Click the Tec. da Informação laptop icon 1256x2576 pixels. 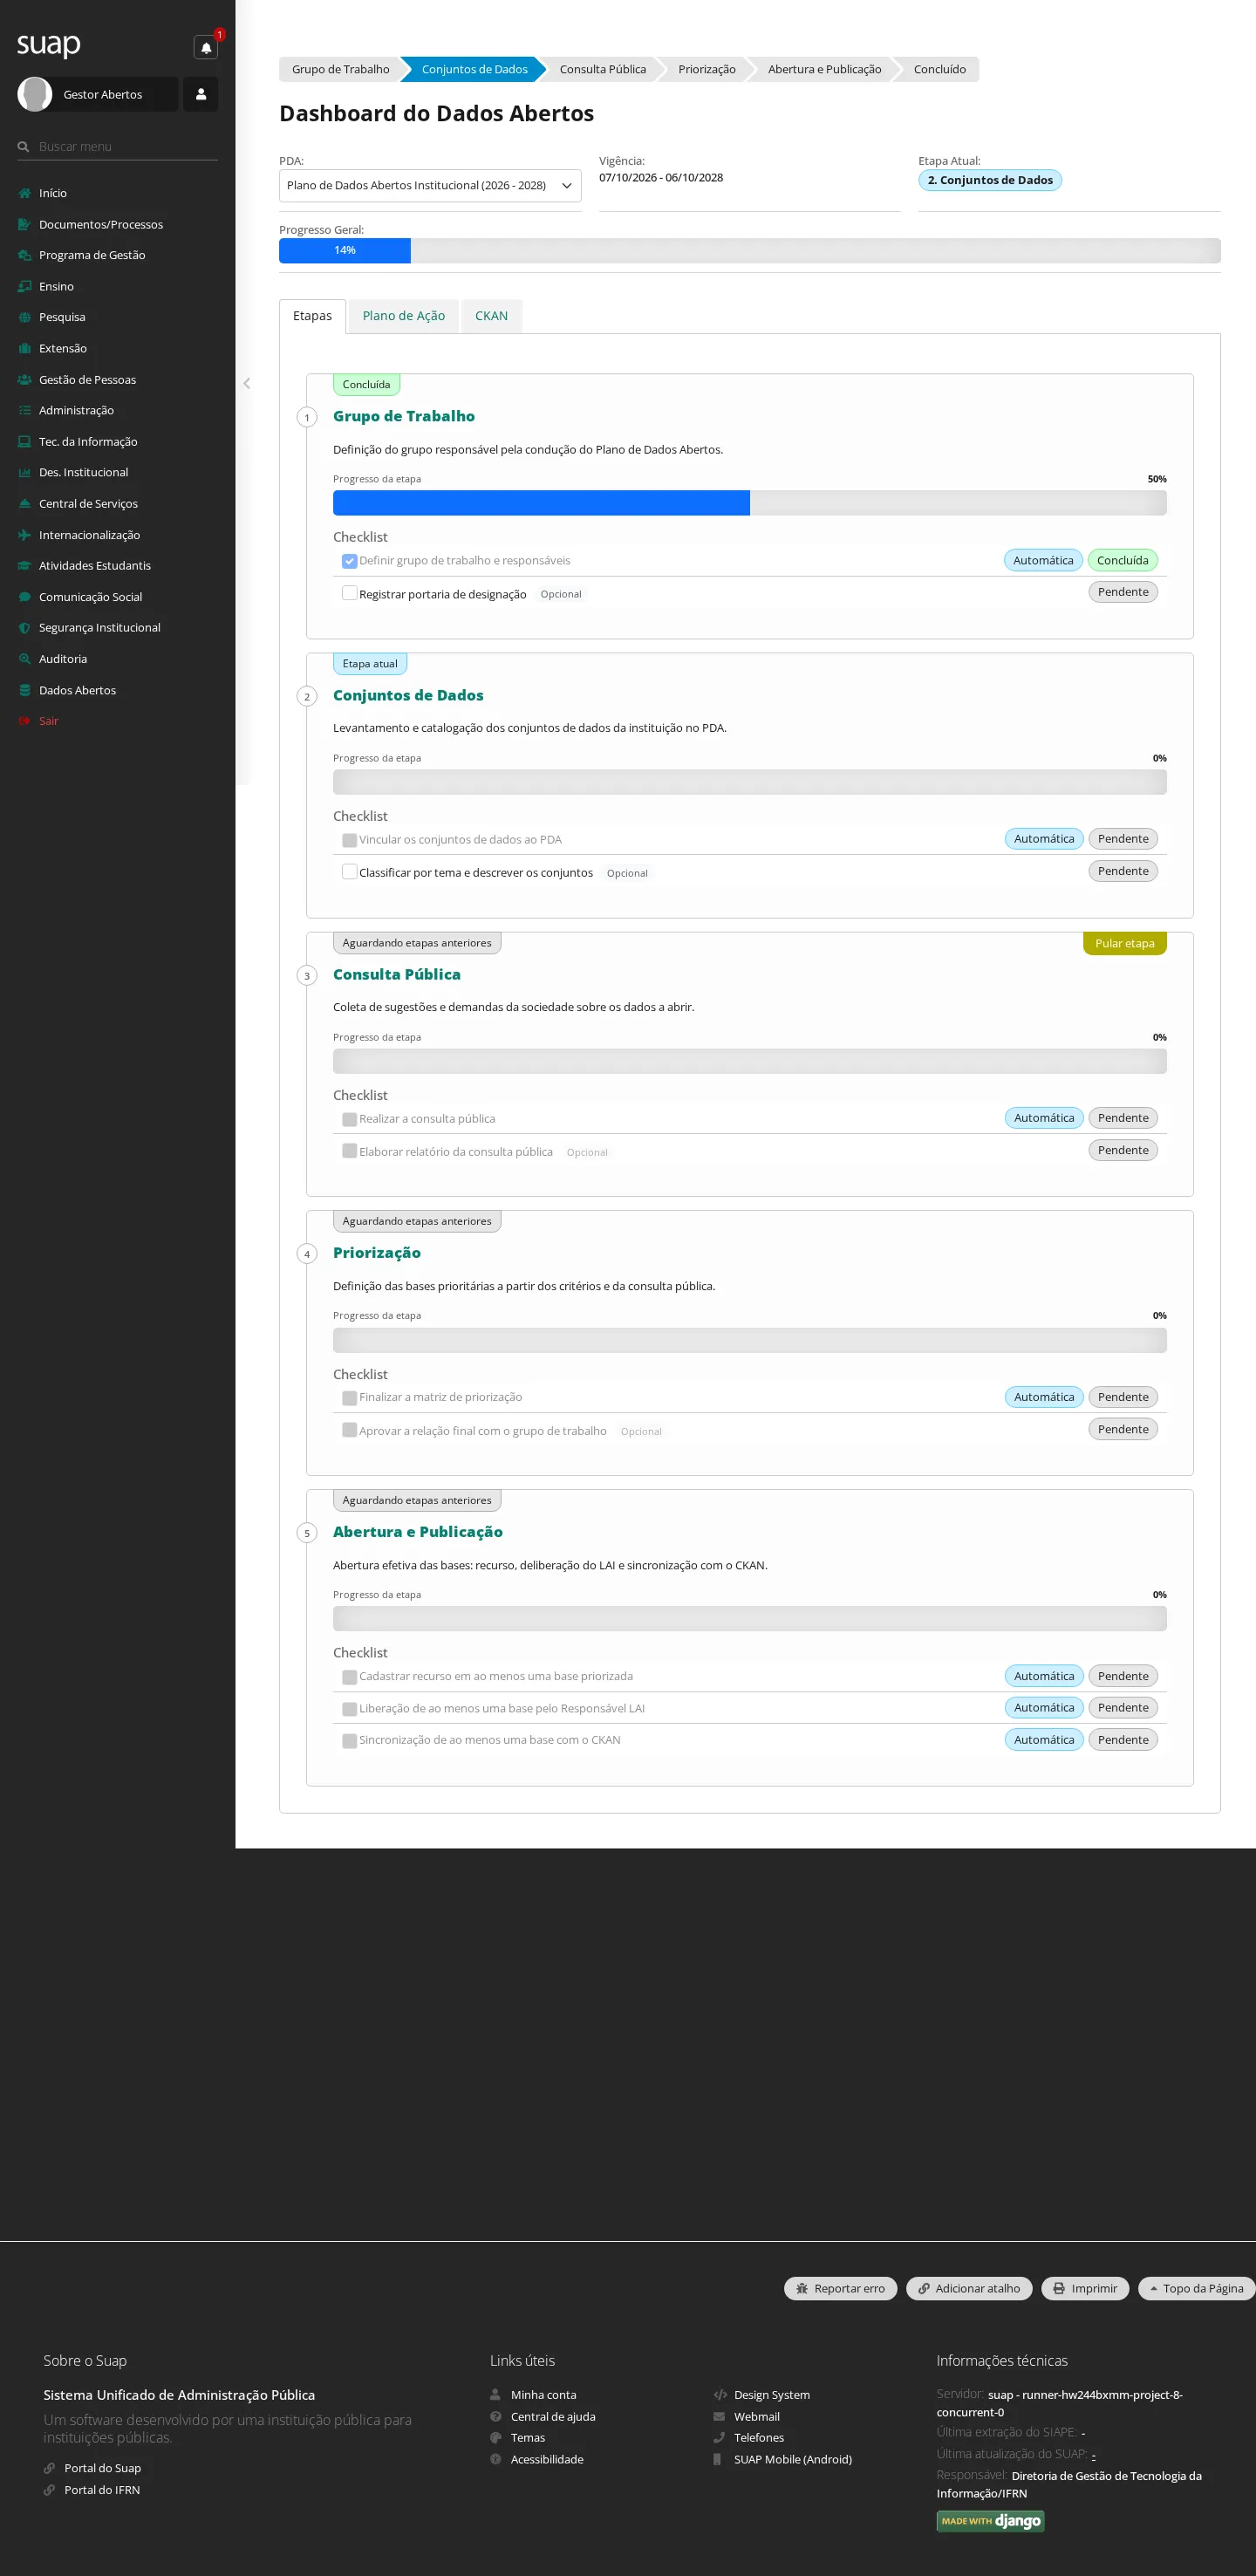tap(25, 442)
